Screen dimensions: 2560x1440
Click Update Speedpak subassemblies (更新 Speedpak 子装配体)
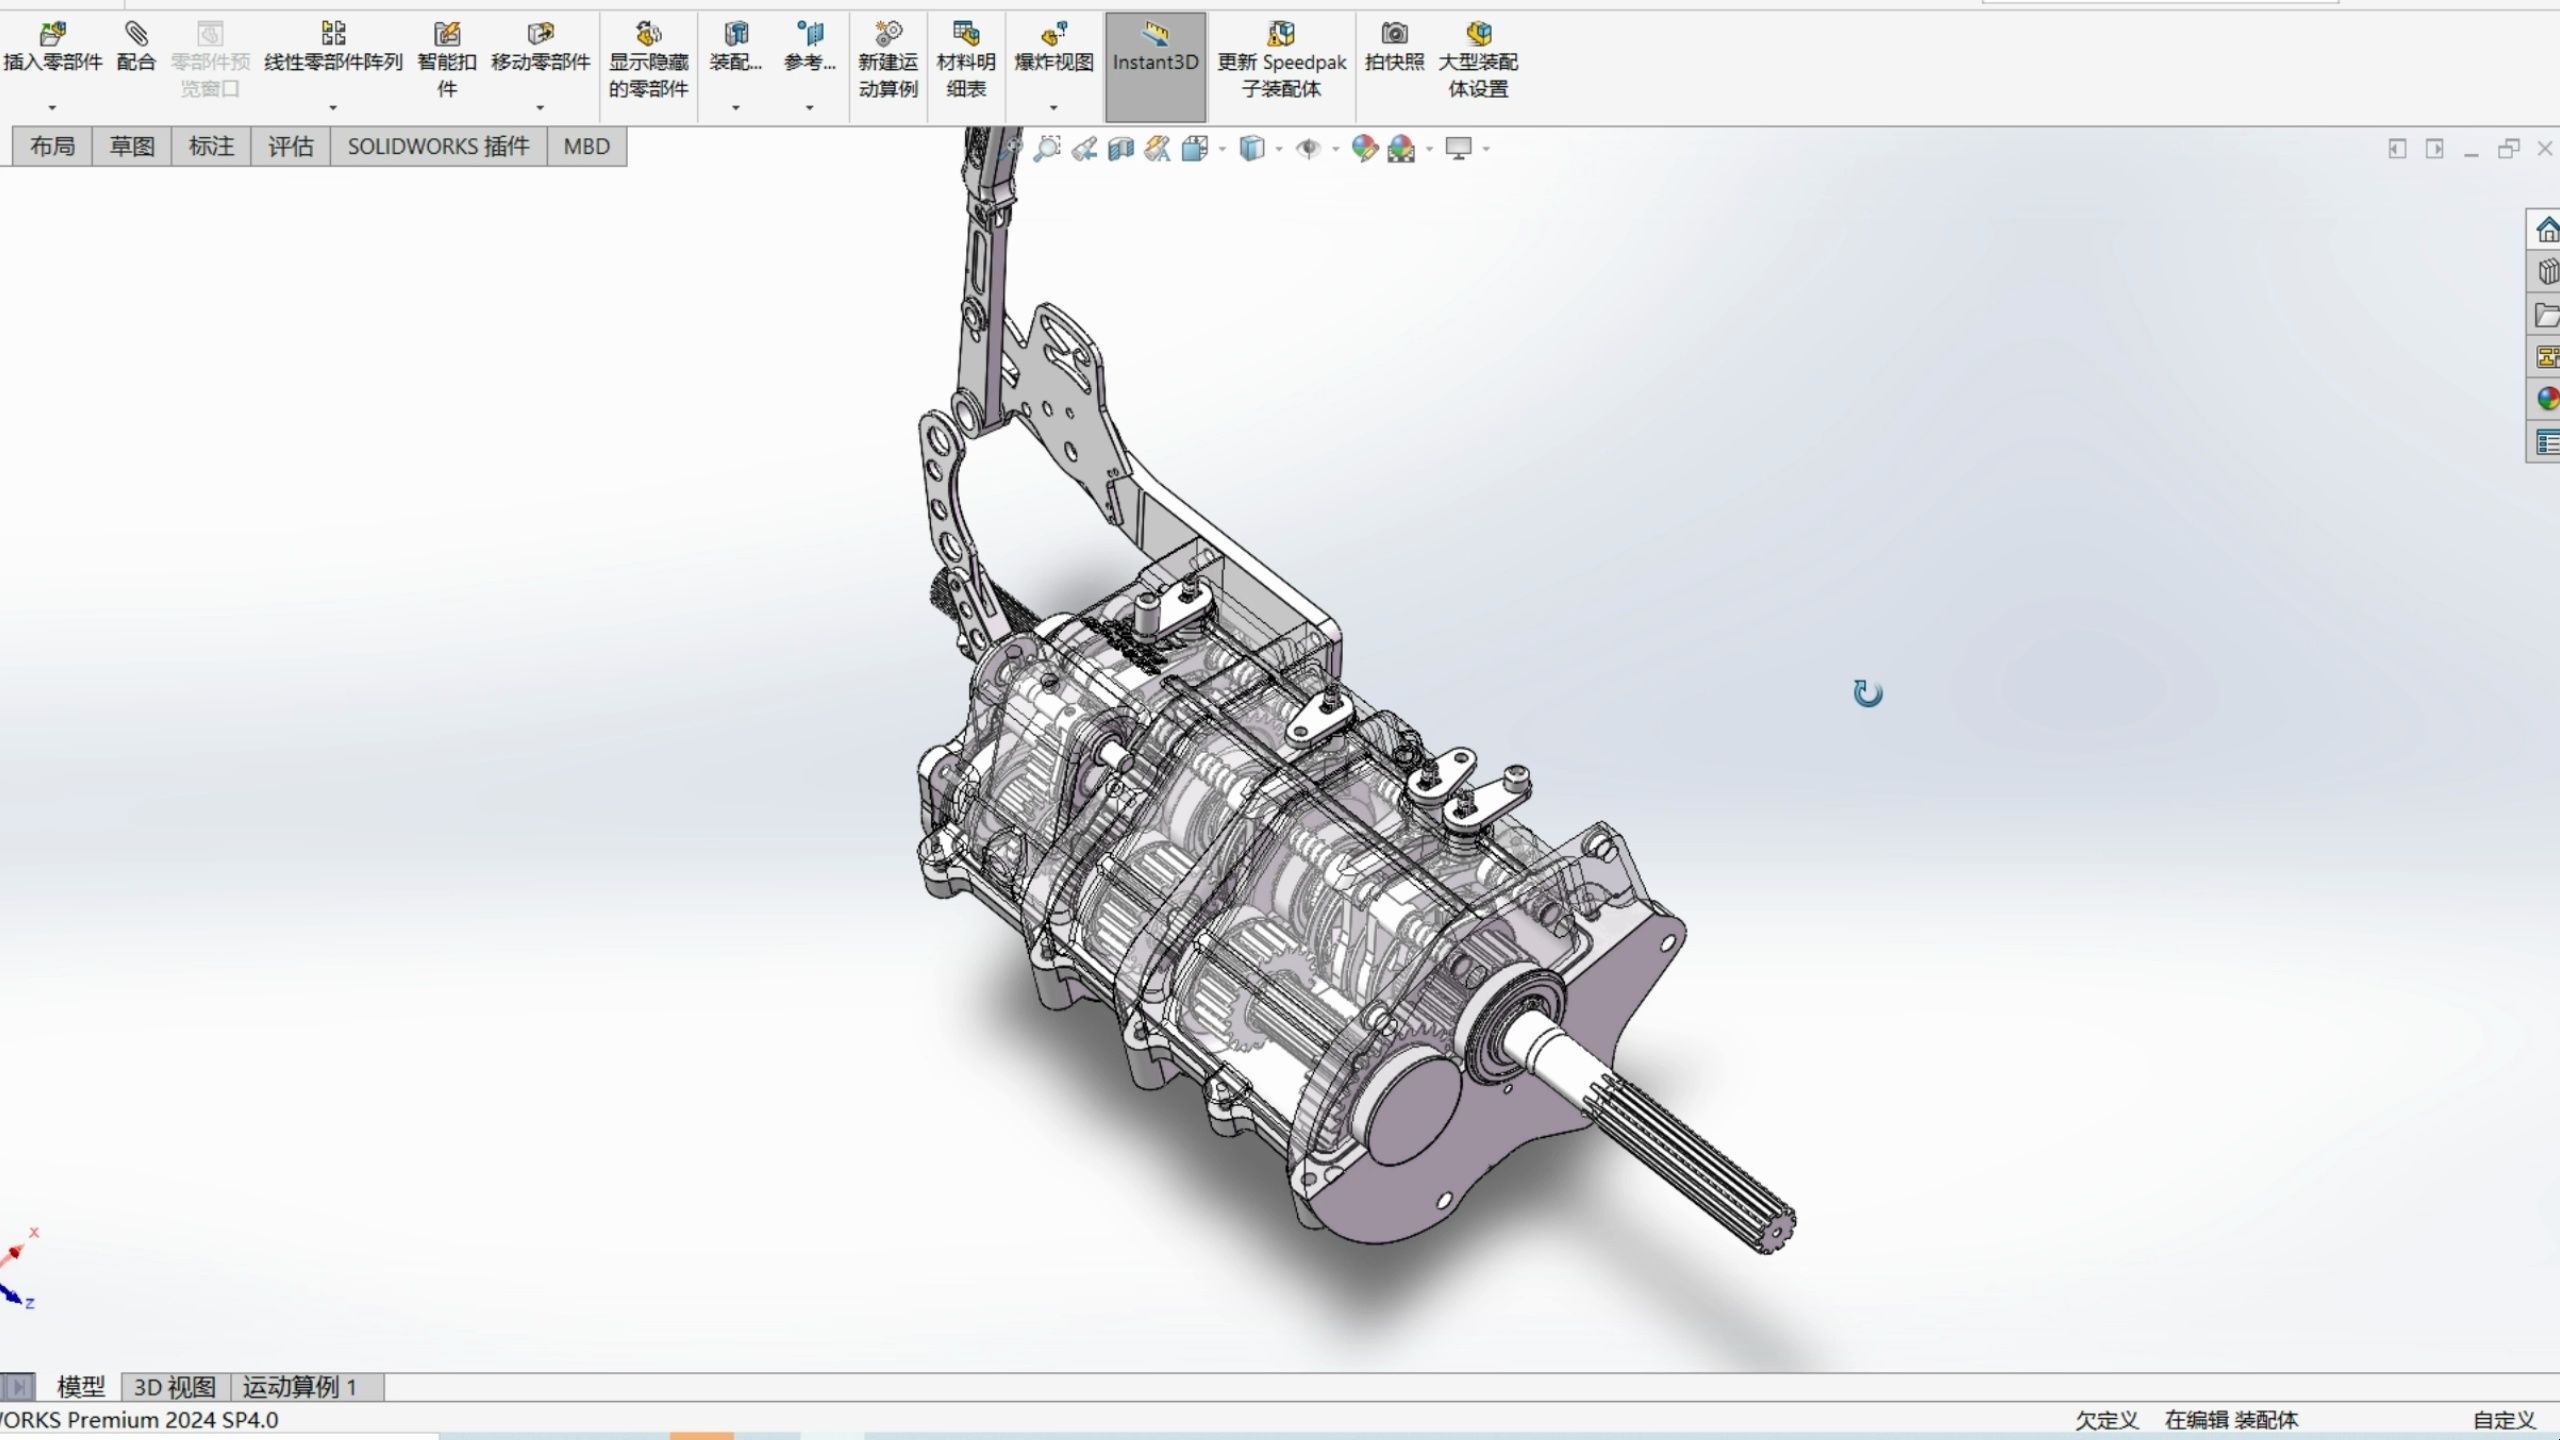pos(1281,60)
